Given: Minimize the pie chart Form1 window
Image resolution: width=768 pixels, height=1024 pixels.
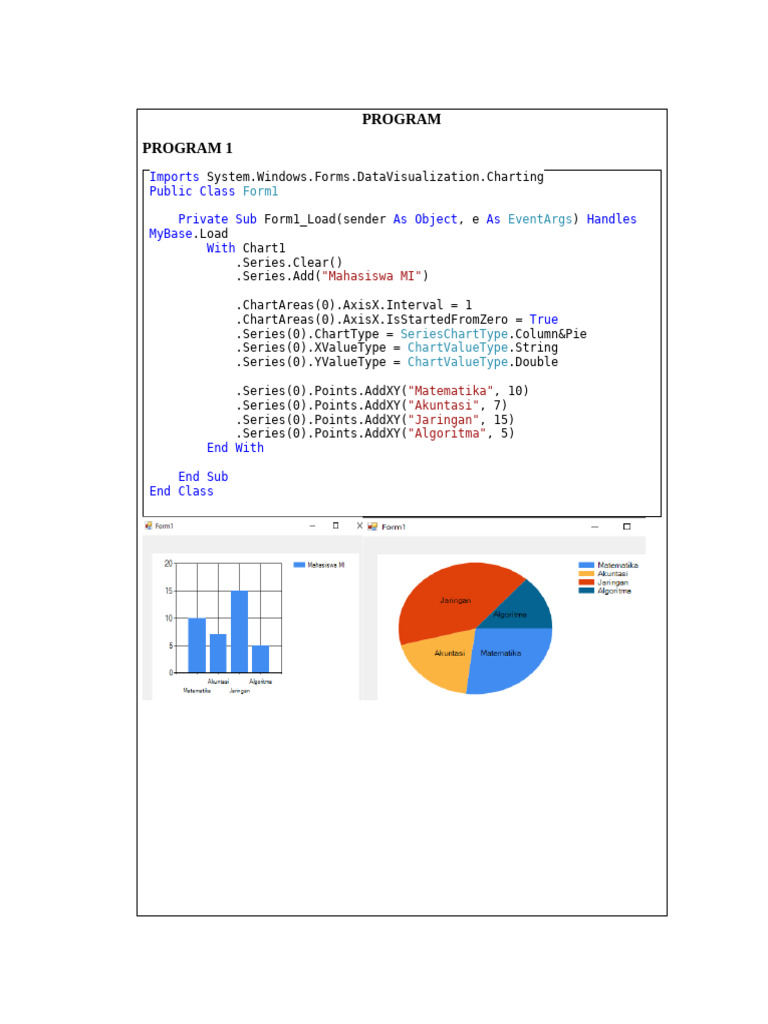Looking at the screenshot, I should [x=594, y=526].
